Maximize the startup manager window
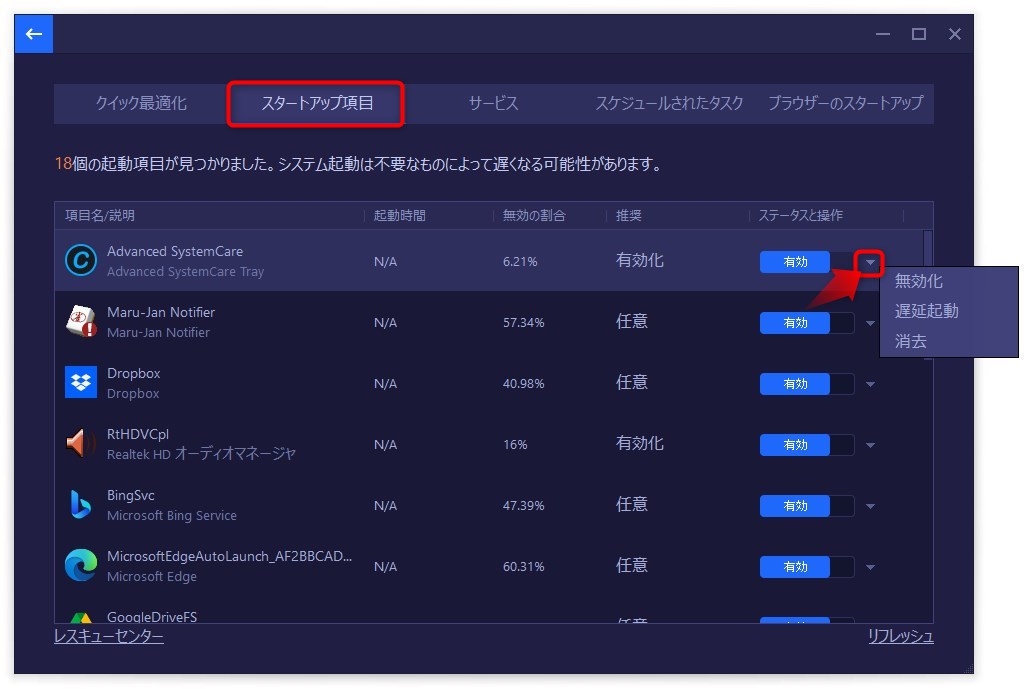The height and width of the screenshot is (689, 1034). (919, 34)
